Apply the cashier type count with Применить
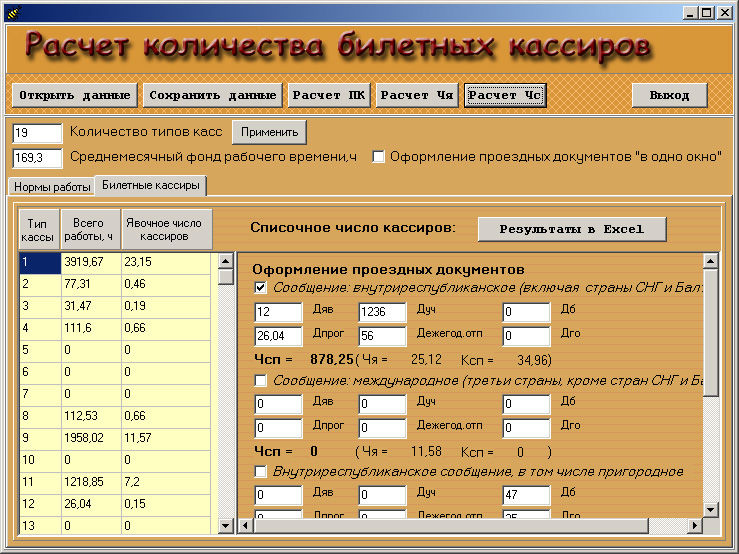Viewport: 739px width, 554px height. tap(269, 132)
